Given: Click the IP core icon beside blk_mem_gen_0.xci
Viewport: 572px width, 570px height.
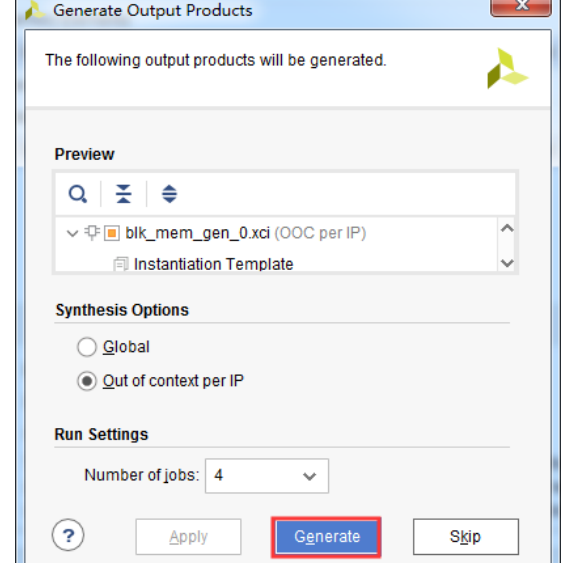Looking at the screenshot, I should [92, 233].
